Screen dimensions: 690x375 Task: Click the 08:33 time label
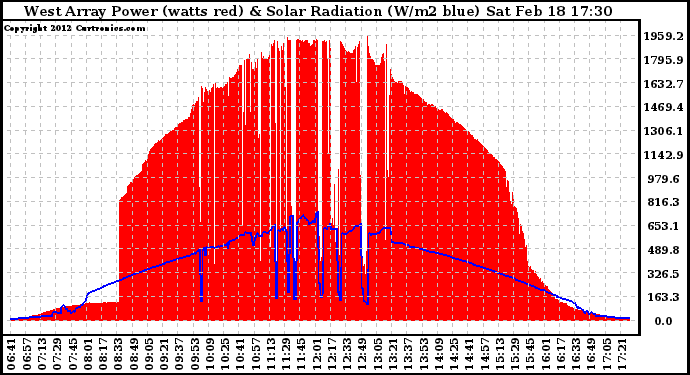click(117, 354)
